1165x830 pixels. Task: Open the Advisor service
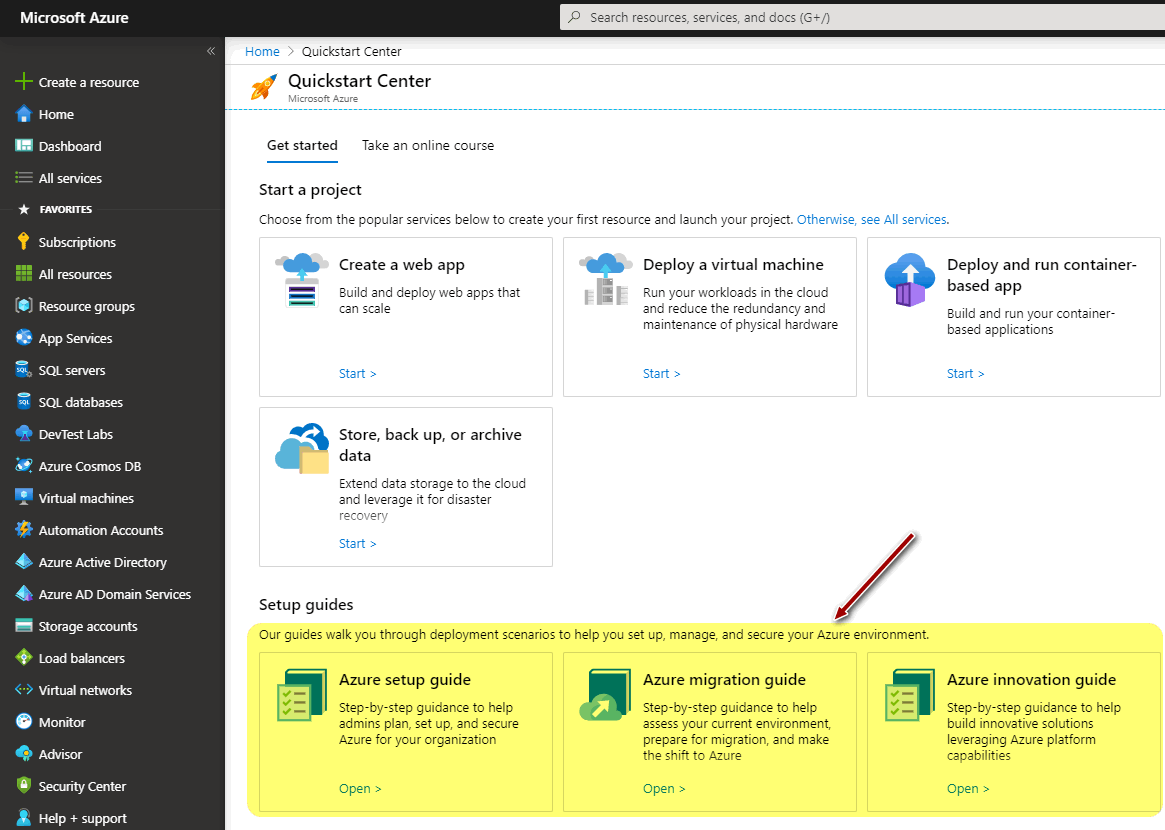64,753
